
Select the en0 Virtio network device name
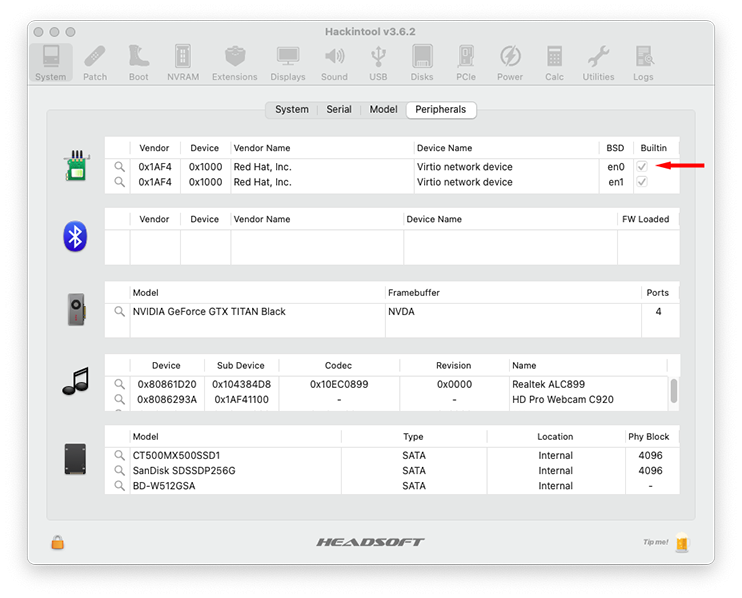pyautogui.click(x=465, y=167)
